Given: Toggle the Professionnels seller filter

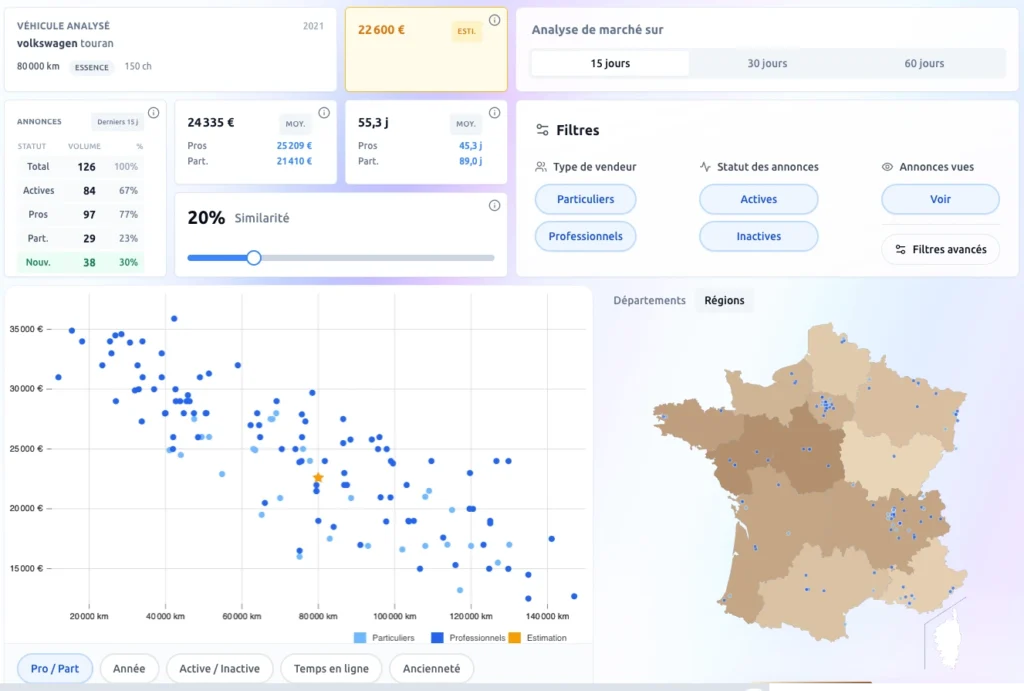Looking at the screenshot, I should tap(585, 236).
